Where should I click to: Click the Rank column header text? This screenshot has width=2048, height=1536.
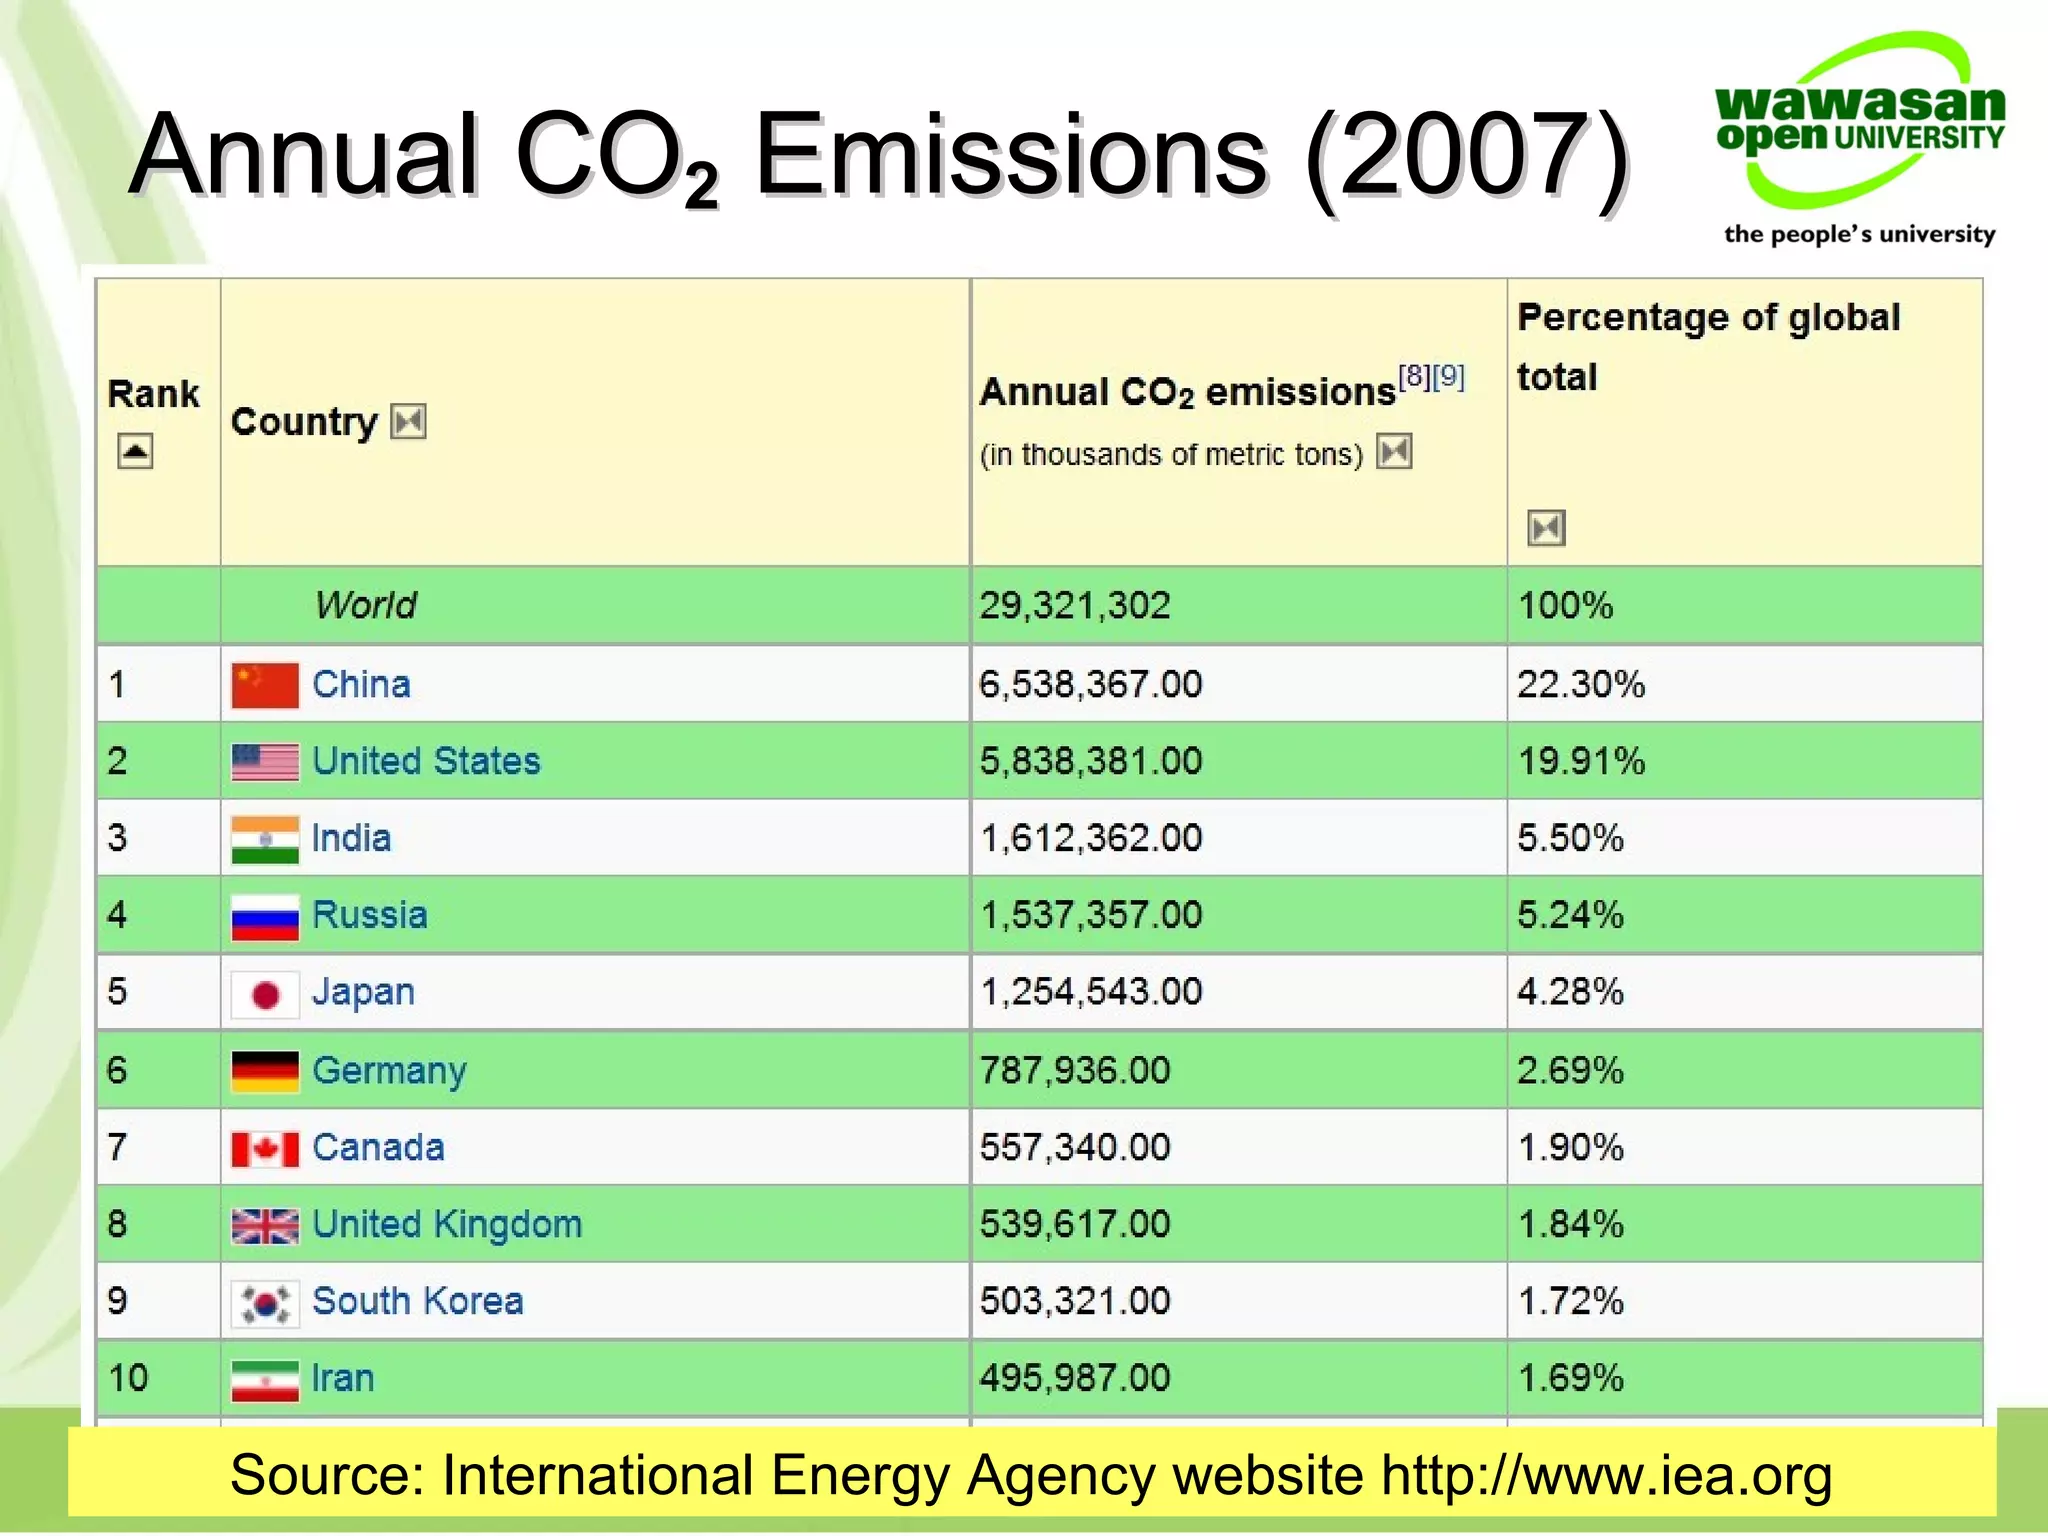tap(153, 394)
